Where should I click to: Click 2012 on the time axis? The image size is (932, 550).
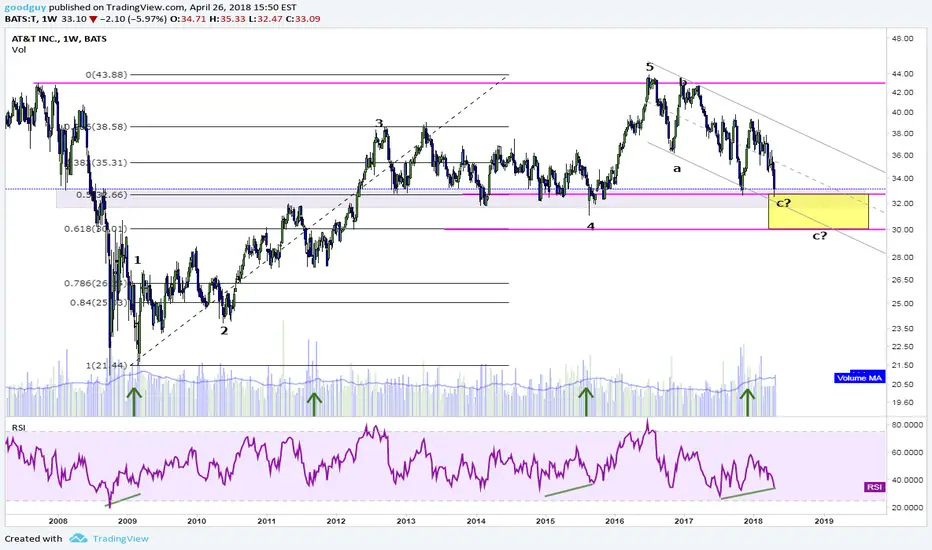point(336,521)
